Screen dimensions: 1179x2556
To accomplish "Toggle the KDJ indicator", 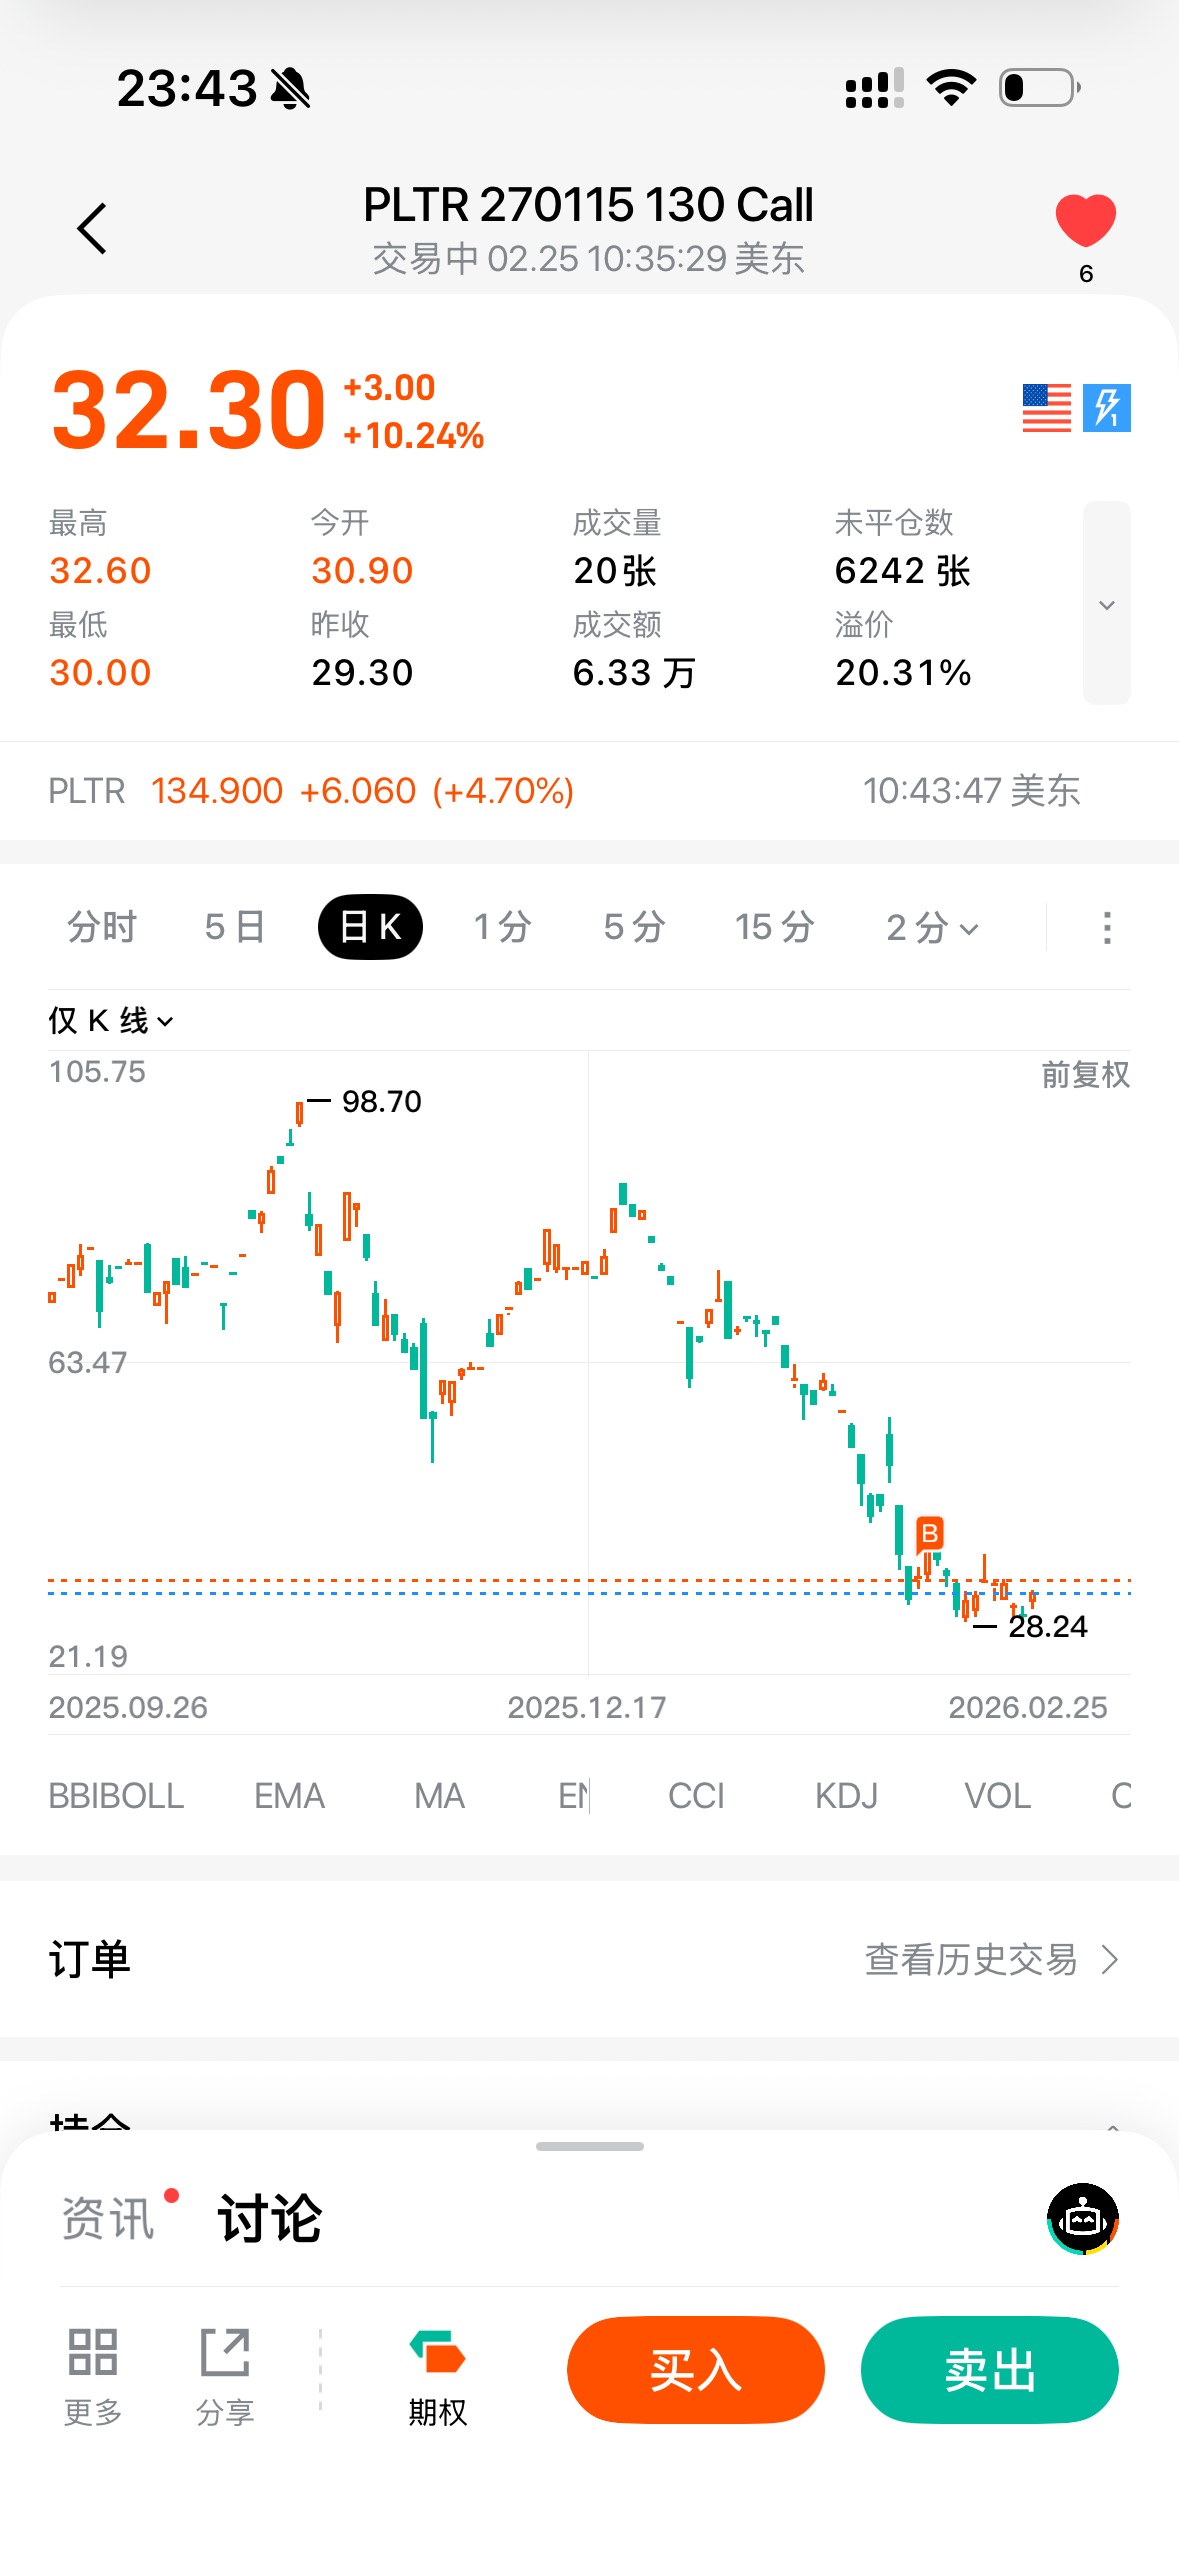I will point(846,1796).
